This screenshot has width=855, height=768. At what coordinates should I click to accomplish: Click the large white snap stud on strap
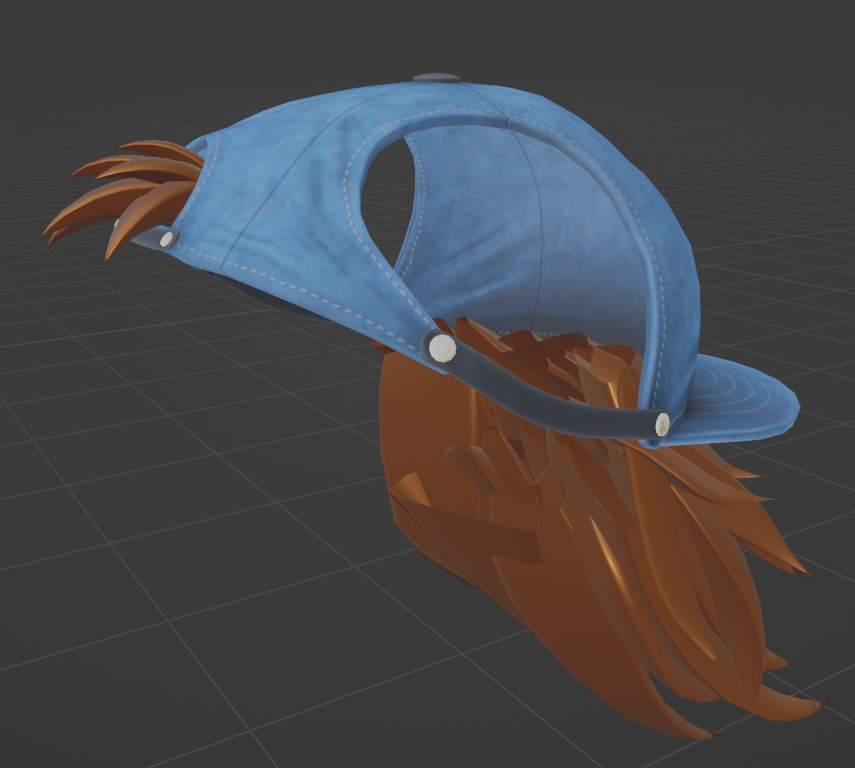point(442,348)
